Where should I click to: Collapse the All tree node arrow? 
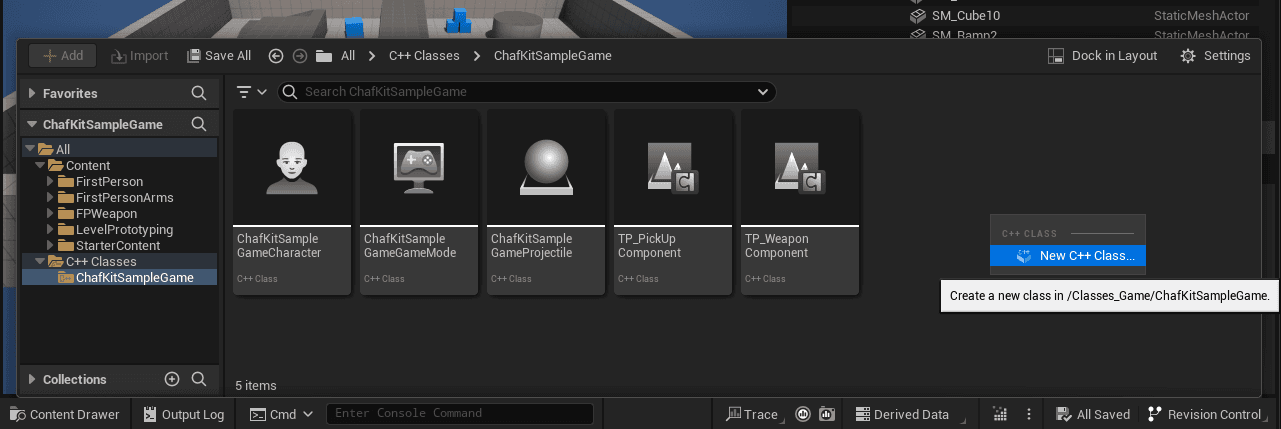(30, 149)
